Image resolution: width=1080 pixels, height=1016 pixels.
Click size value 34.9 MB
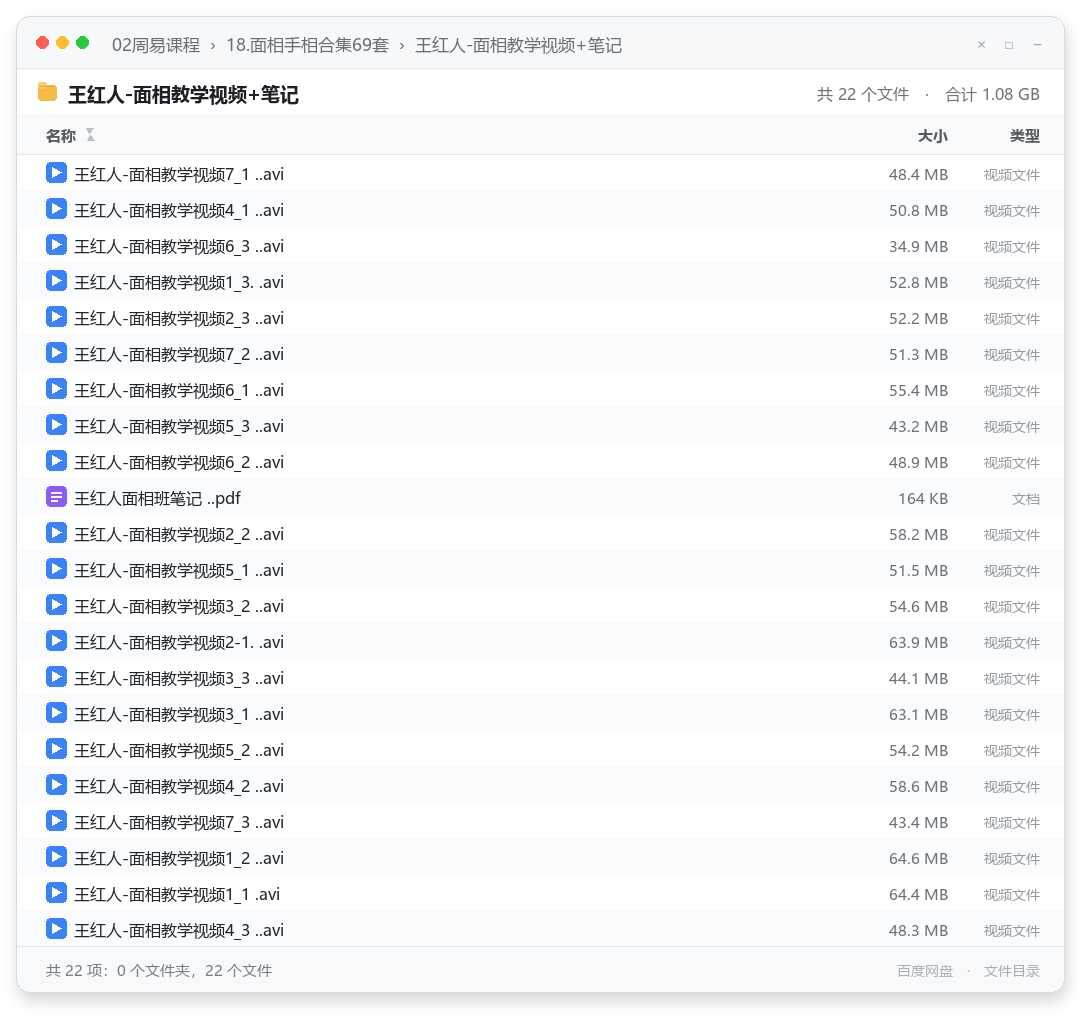[x=918, y=247]
